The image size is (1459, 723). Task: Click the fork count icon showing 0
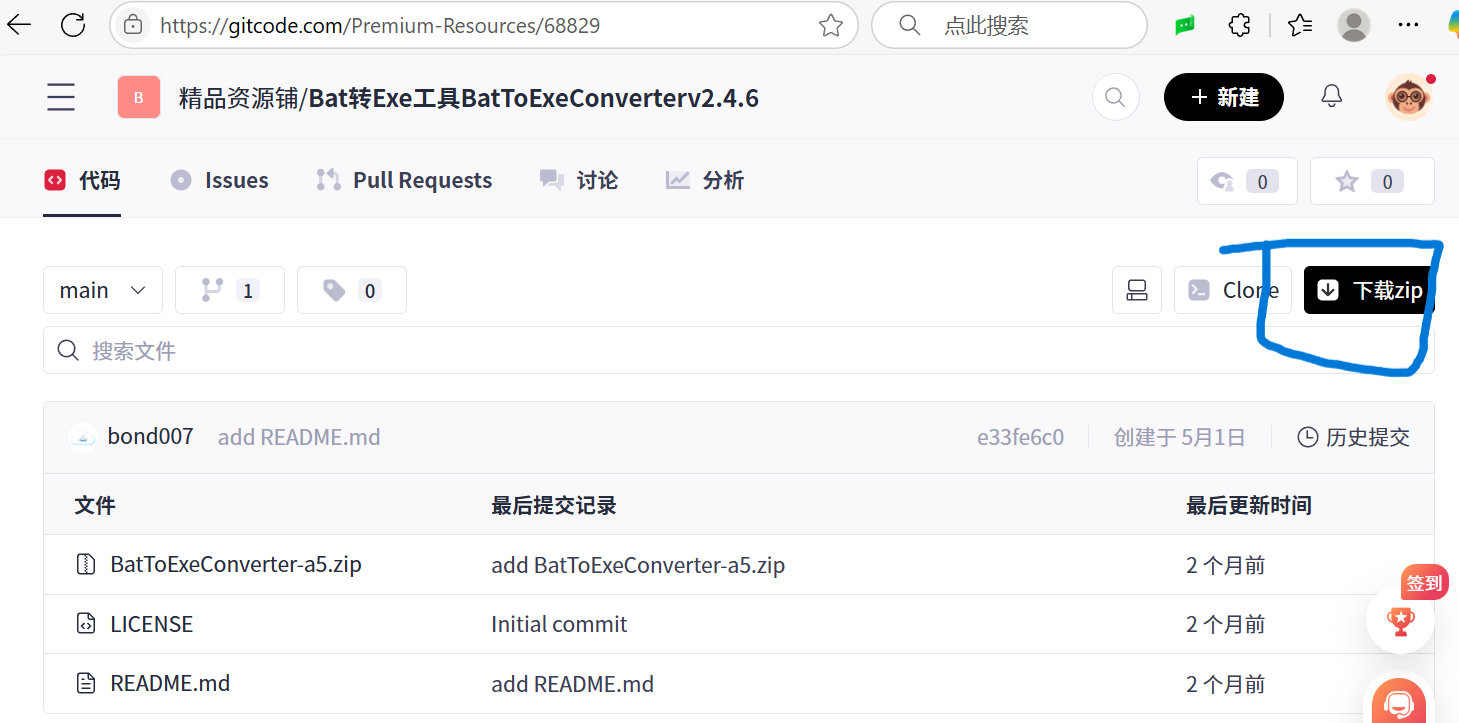(1247, 181)
